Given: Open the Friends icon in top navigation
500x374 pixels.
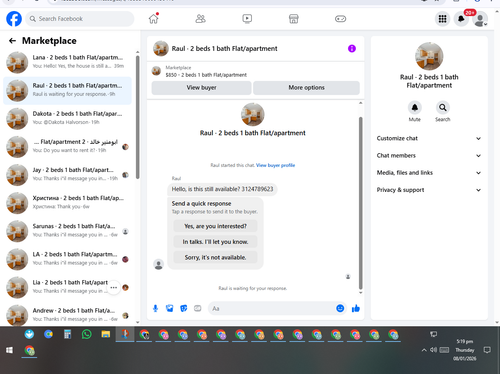Looking at the screenshot, I should 200,19.
